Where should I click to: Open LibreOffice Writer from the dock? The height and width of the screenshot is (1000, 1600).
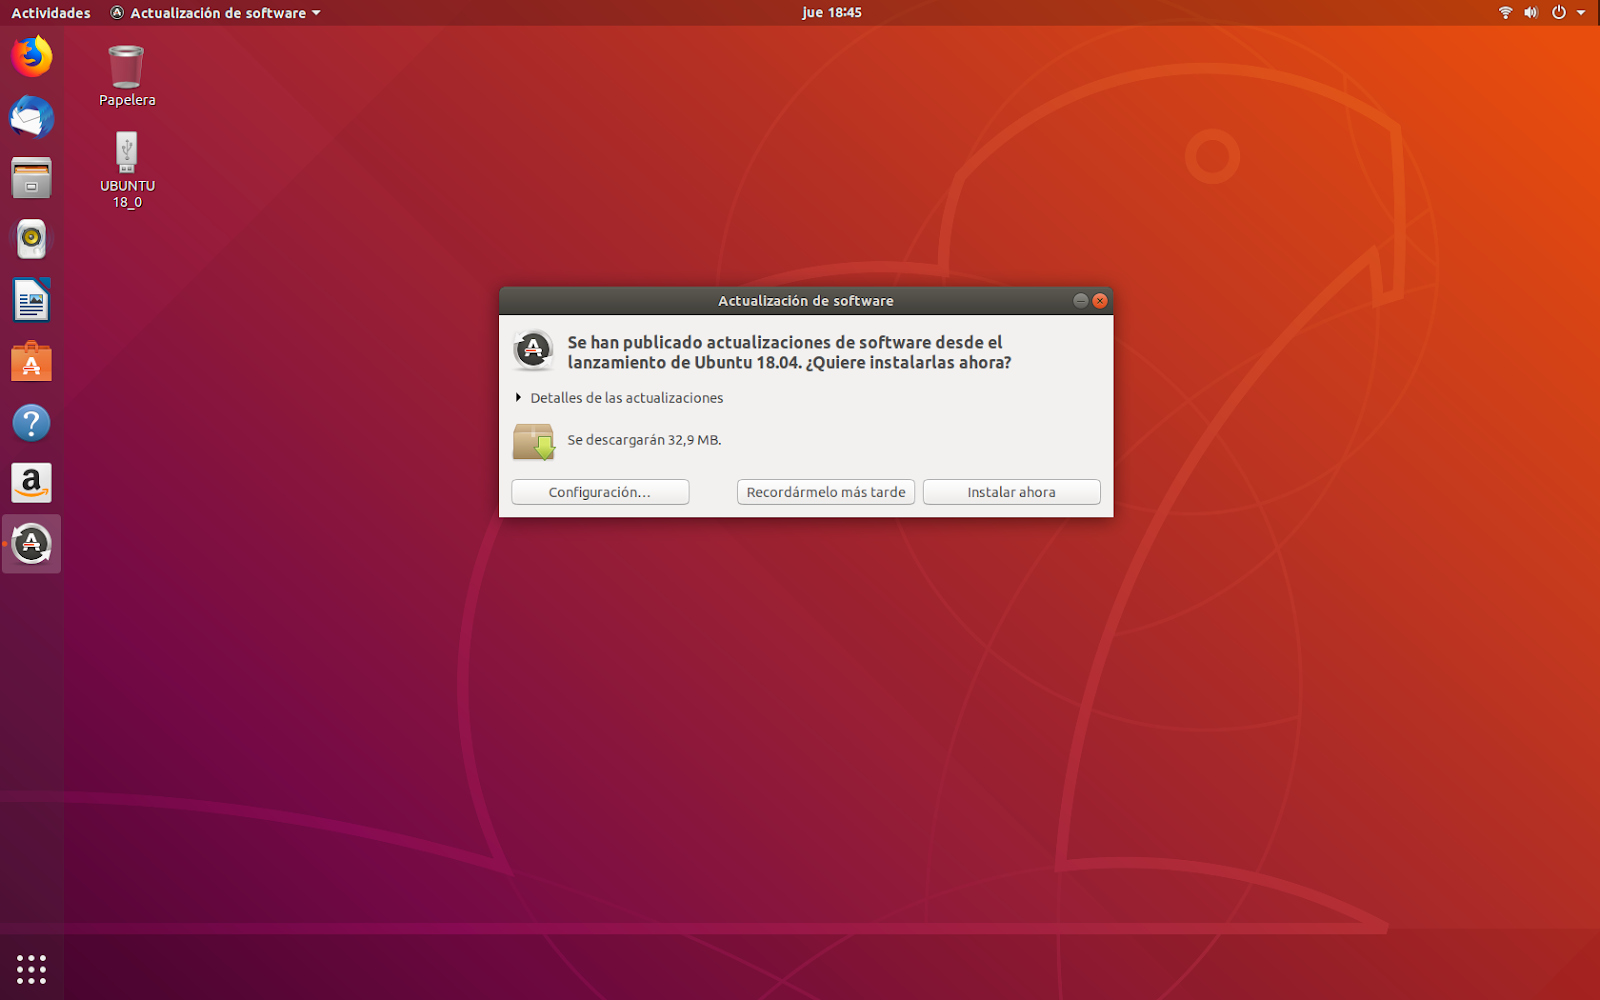click(x=32, y=300)
